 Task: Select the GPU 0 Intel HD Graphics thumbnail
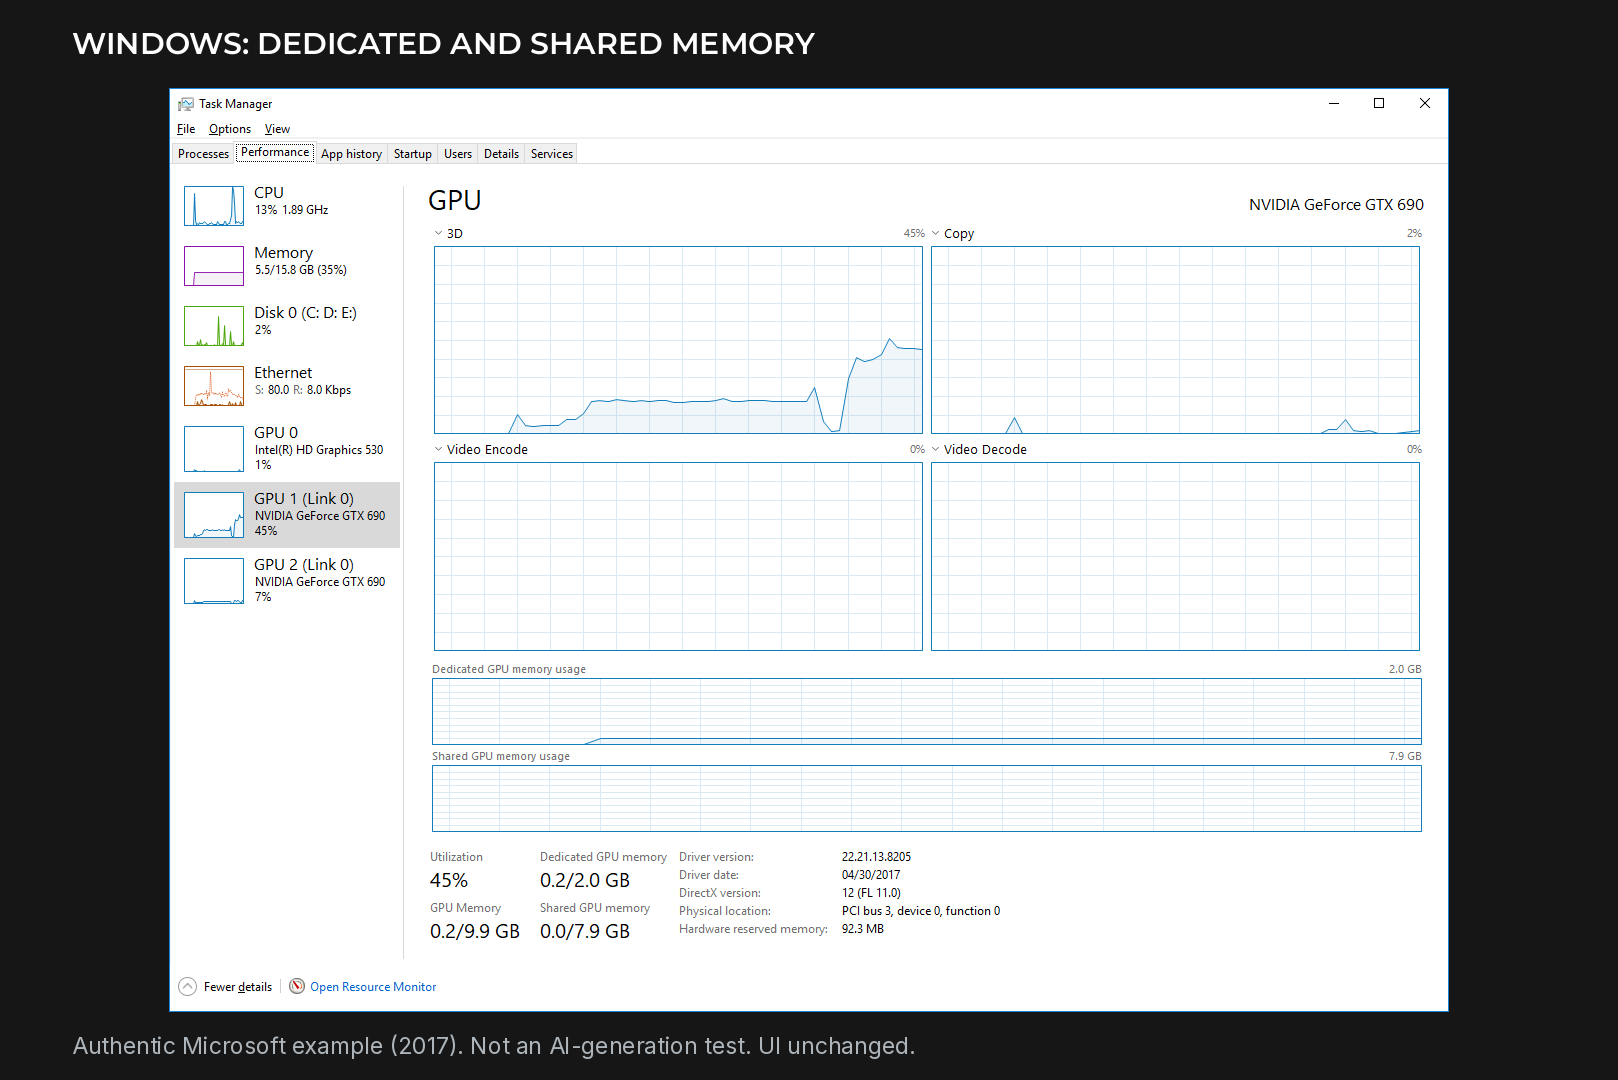click(x=214, y=449)
